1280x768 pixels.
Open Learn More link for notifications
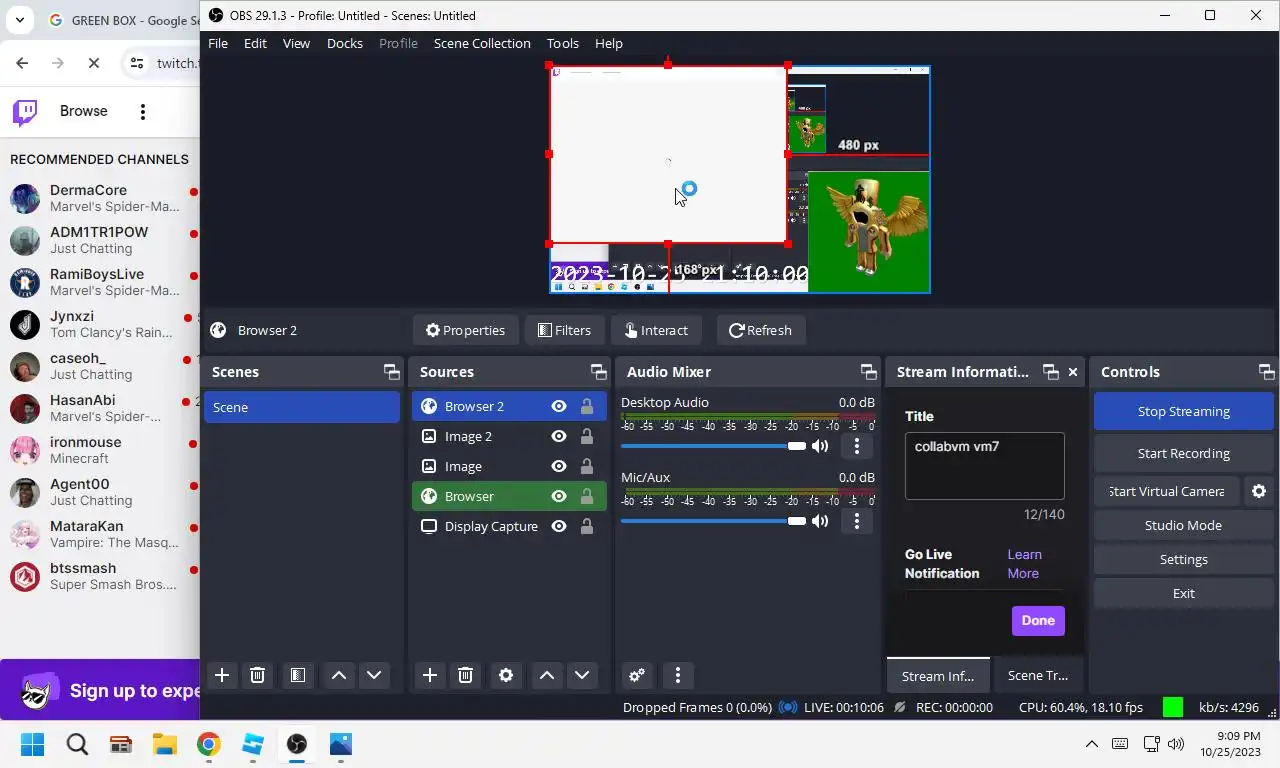[1024, 564]
